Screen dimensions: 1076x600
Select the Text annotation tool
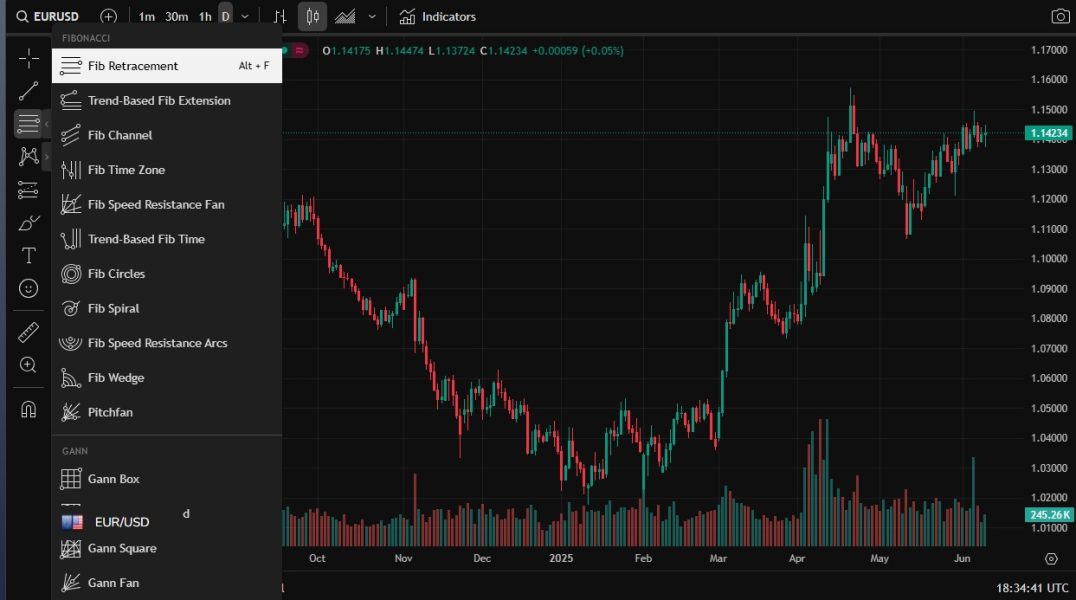(x=28, y=255)
